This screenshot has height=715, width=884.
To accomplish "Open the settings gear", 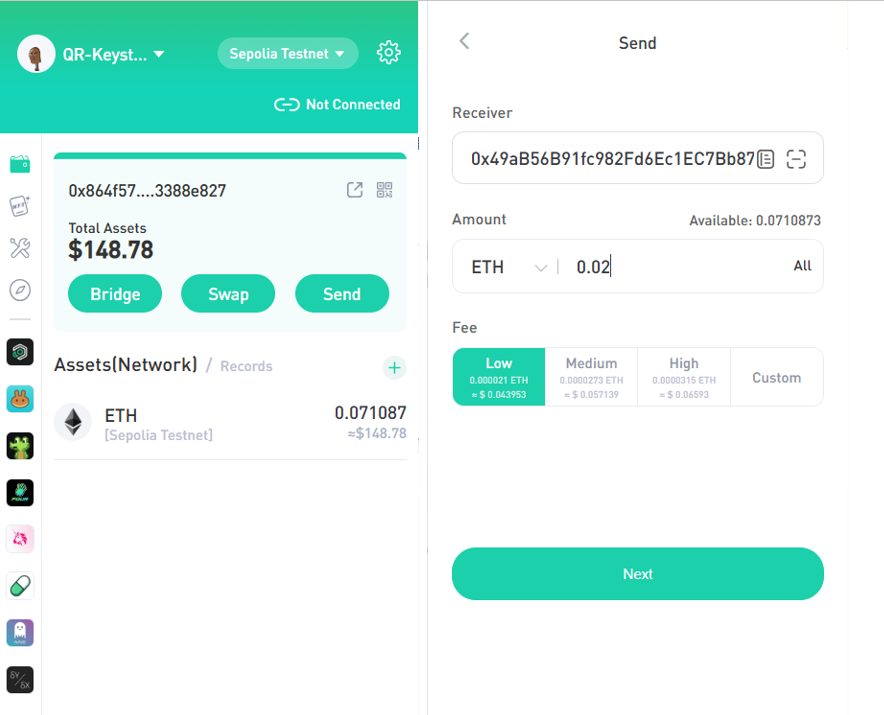I will [x=389, y=53].
